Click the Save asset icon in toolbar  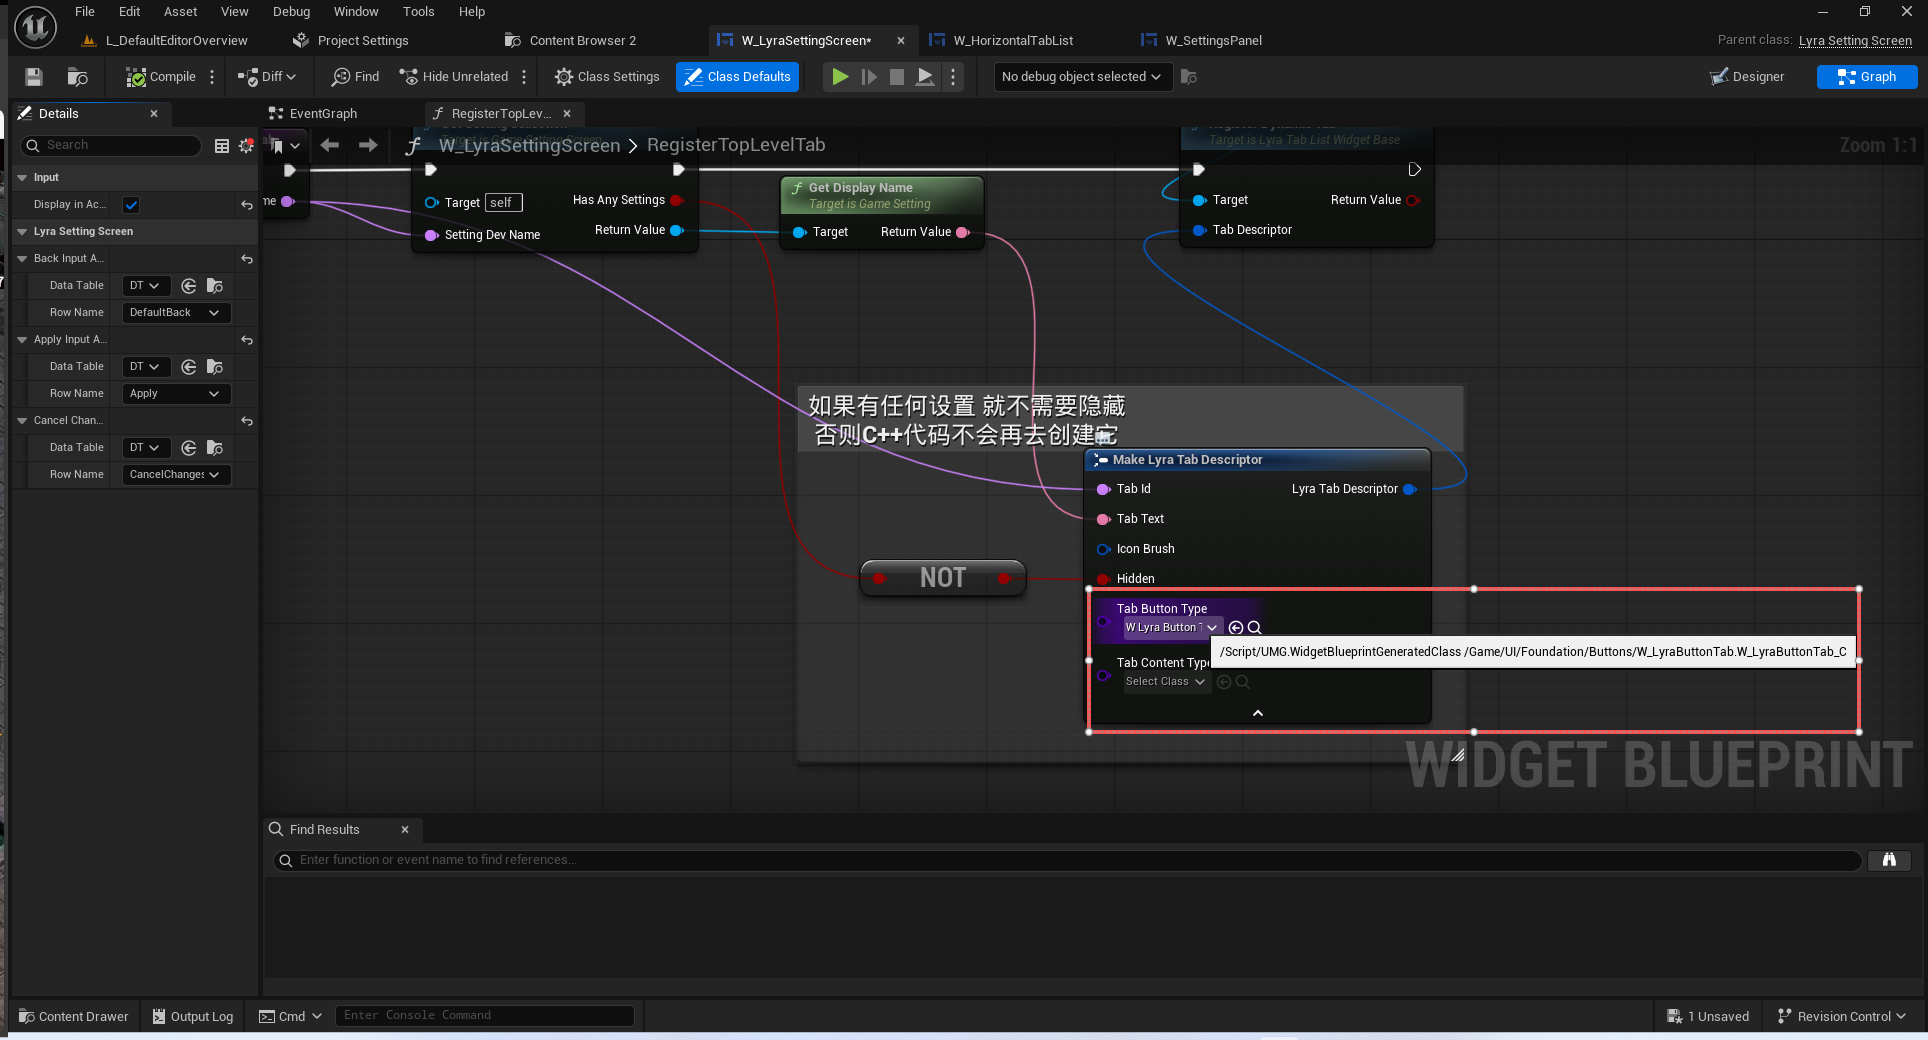[34, 77]
